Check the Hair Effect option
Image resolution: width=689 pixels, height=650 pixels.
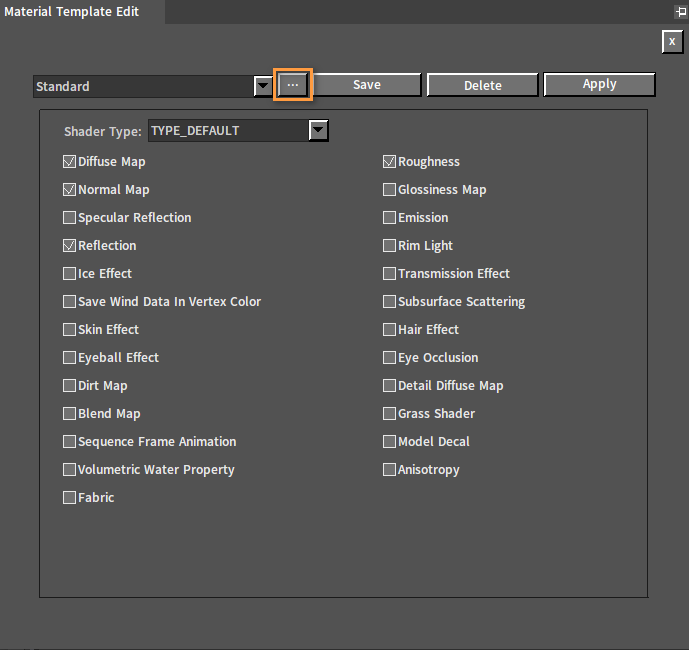tap(389, 330)
